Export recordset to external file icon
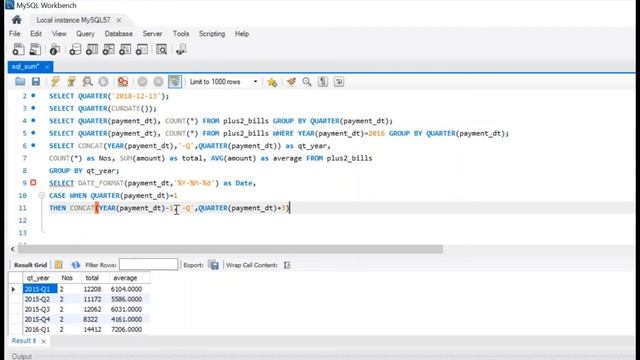The width and height of the screenshot is (640, 360). [213, 265]
